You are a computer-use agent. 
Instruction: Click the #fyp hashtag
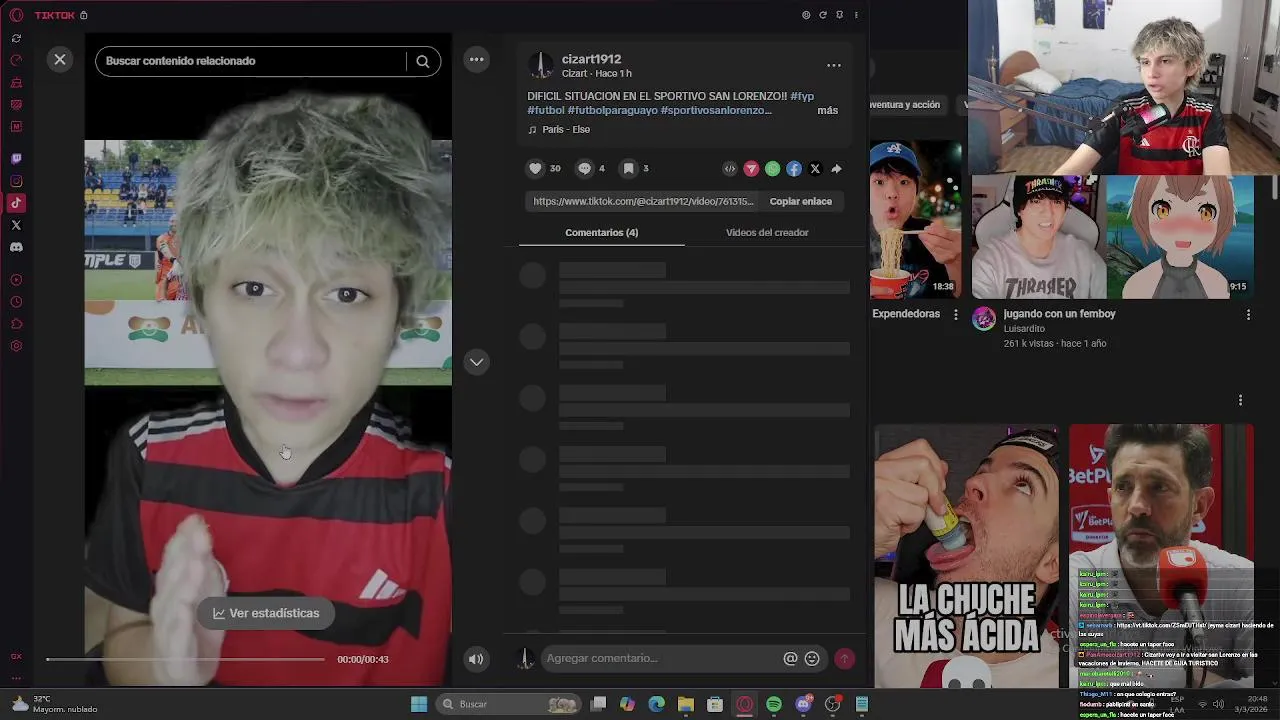802,96
